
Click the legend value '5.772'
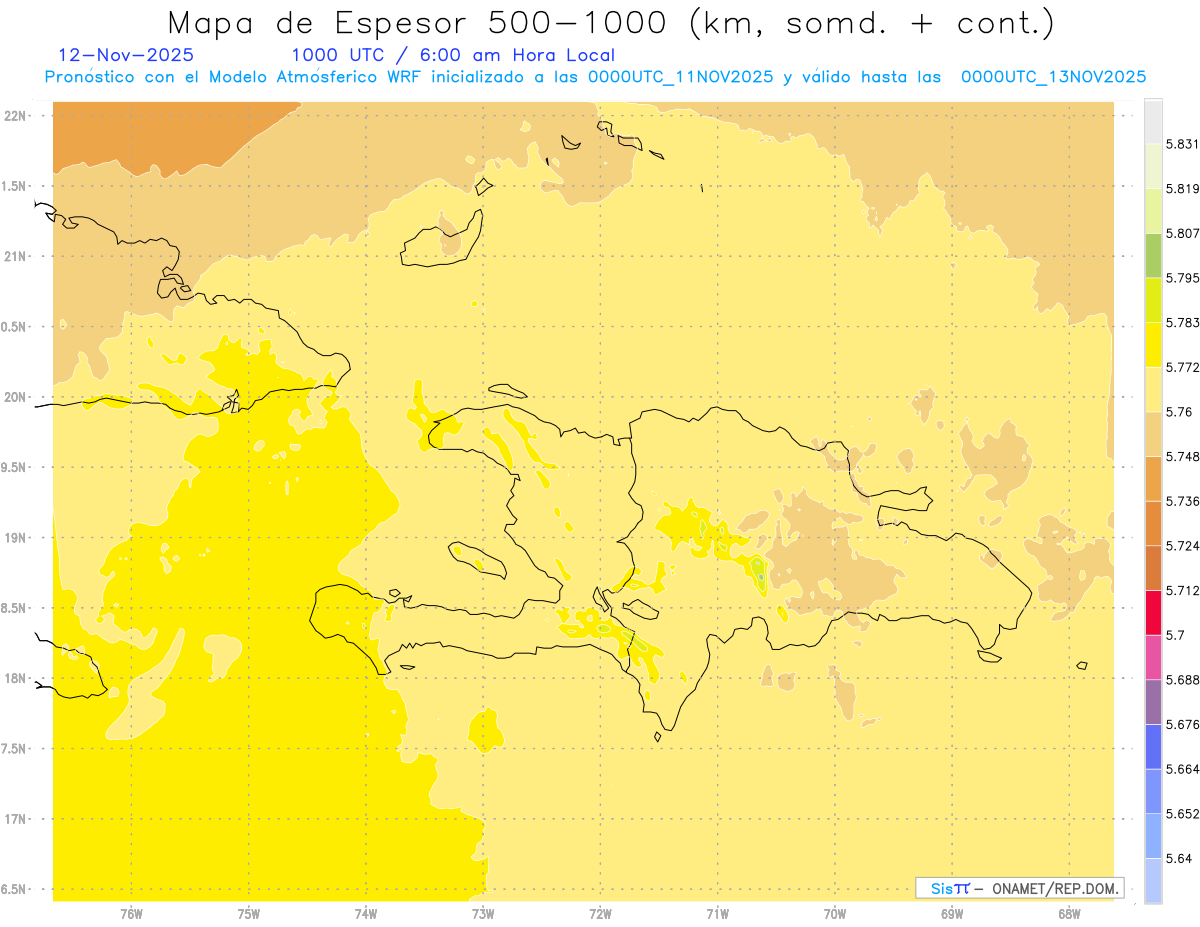pyautogui.click(x=1182, y=368)
